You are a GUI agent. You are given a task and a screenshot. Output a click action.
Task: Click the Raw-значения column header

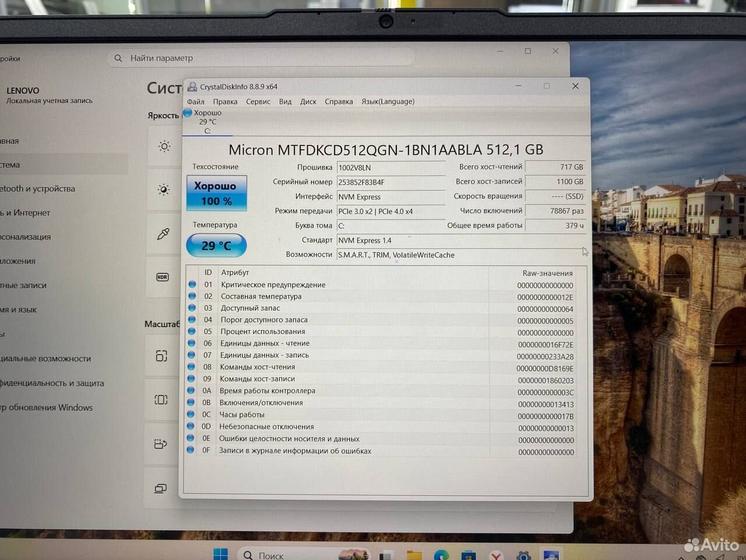[547, 273]
